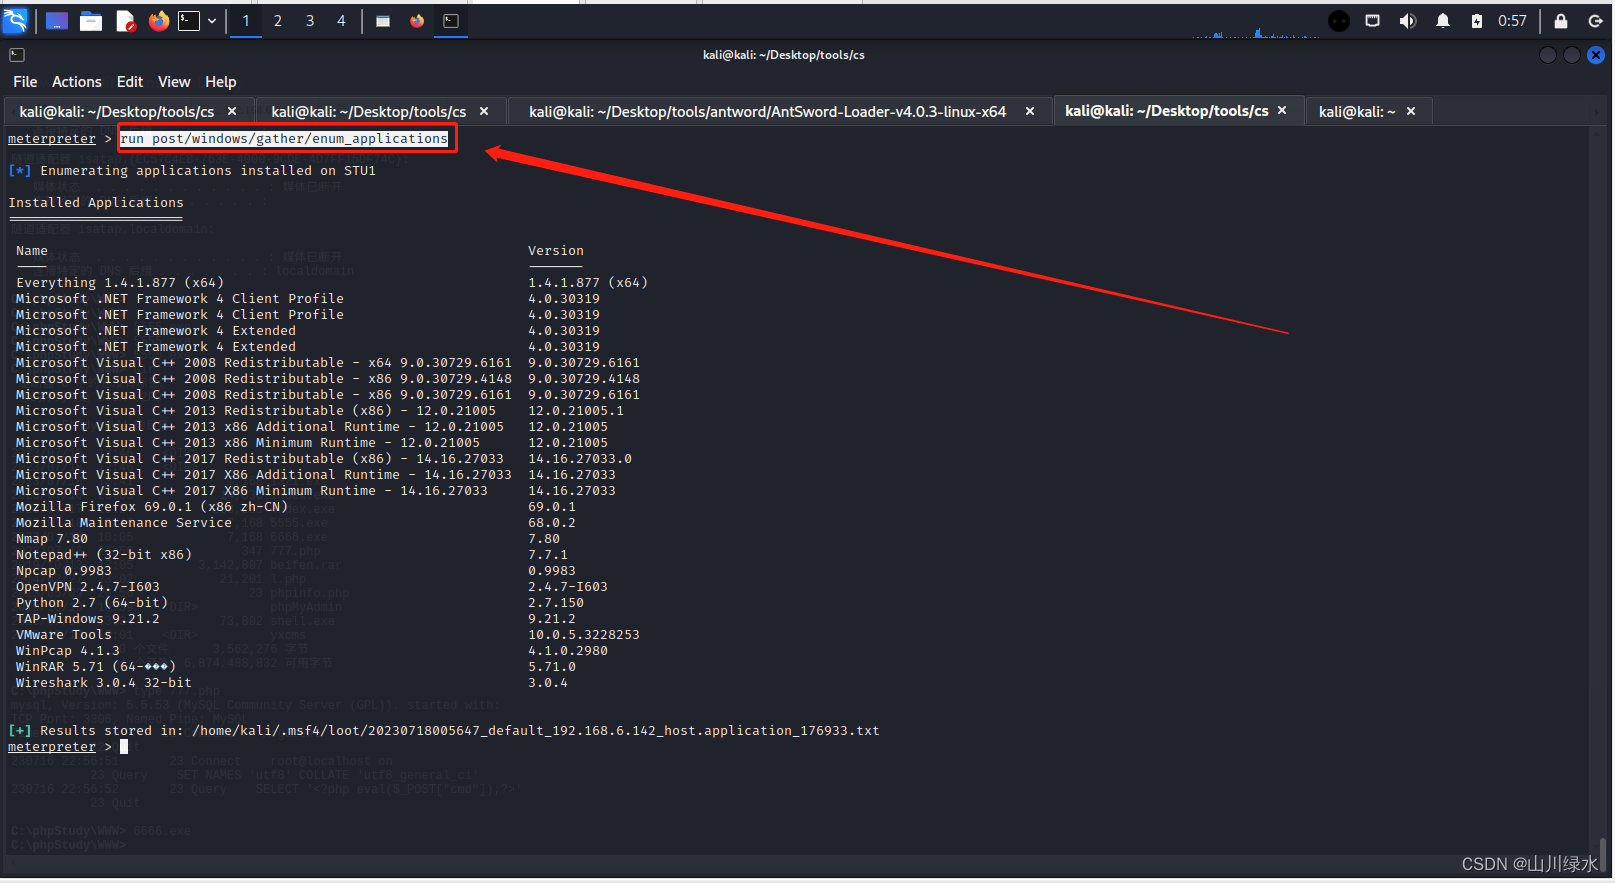Click the version value 10.0.5.3228253

coord(584,635)
